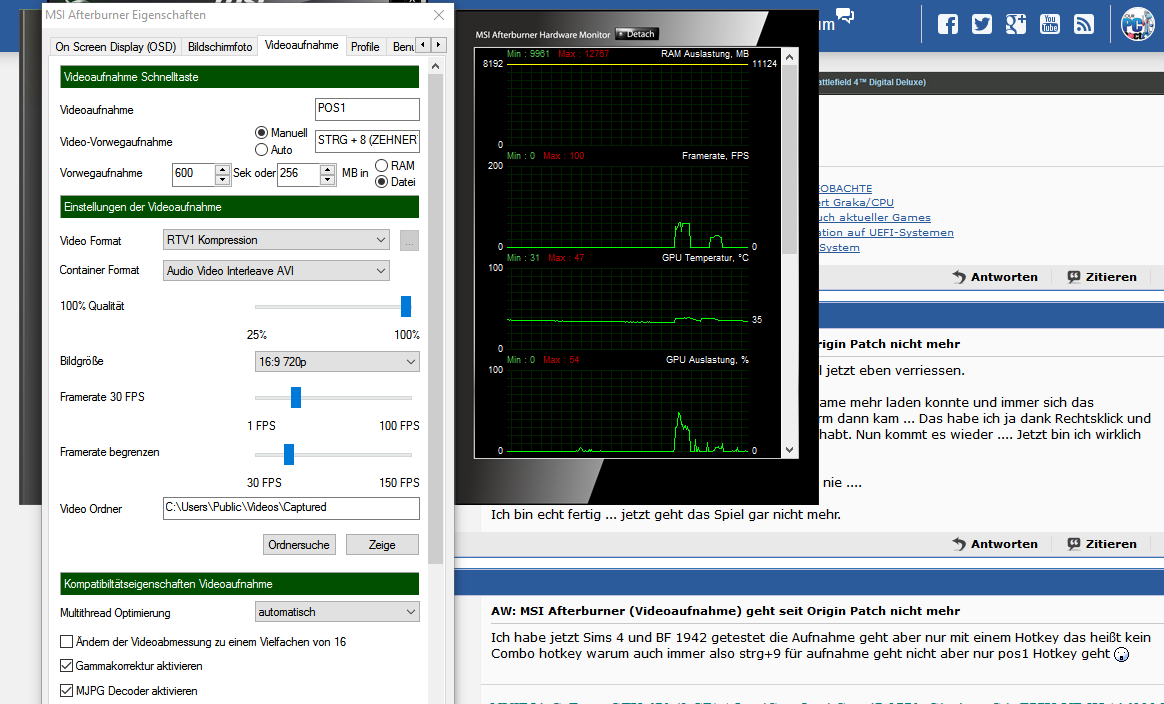Switch to On Screen Display (OSD) tab
The width and height of the screenshot is (1164, 704).
tap(116, 47)
